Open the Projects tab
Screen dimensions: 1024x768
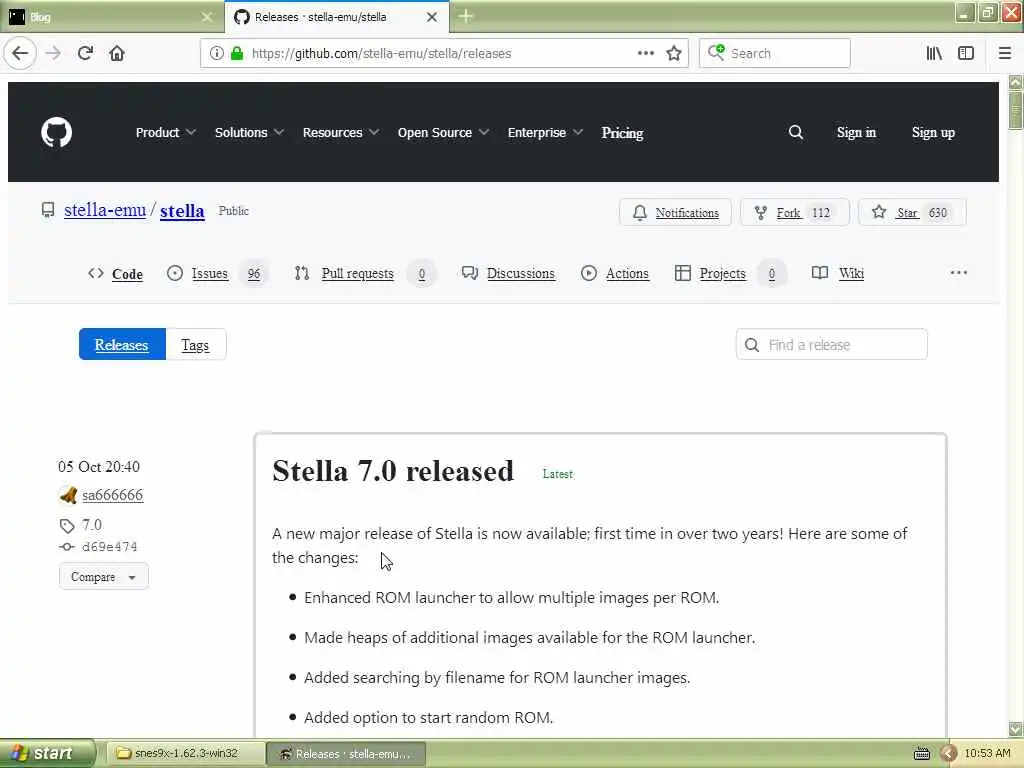(x=729, y=274)
